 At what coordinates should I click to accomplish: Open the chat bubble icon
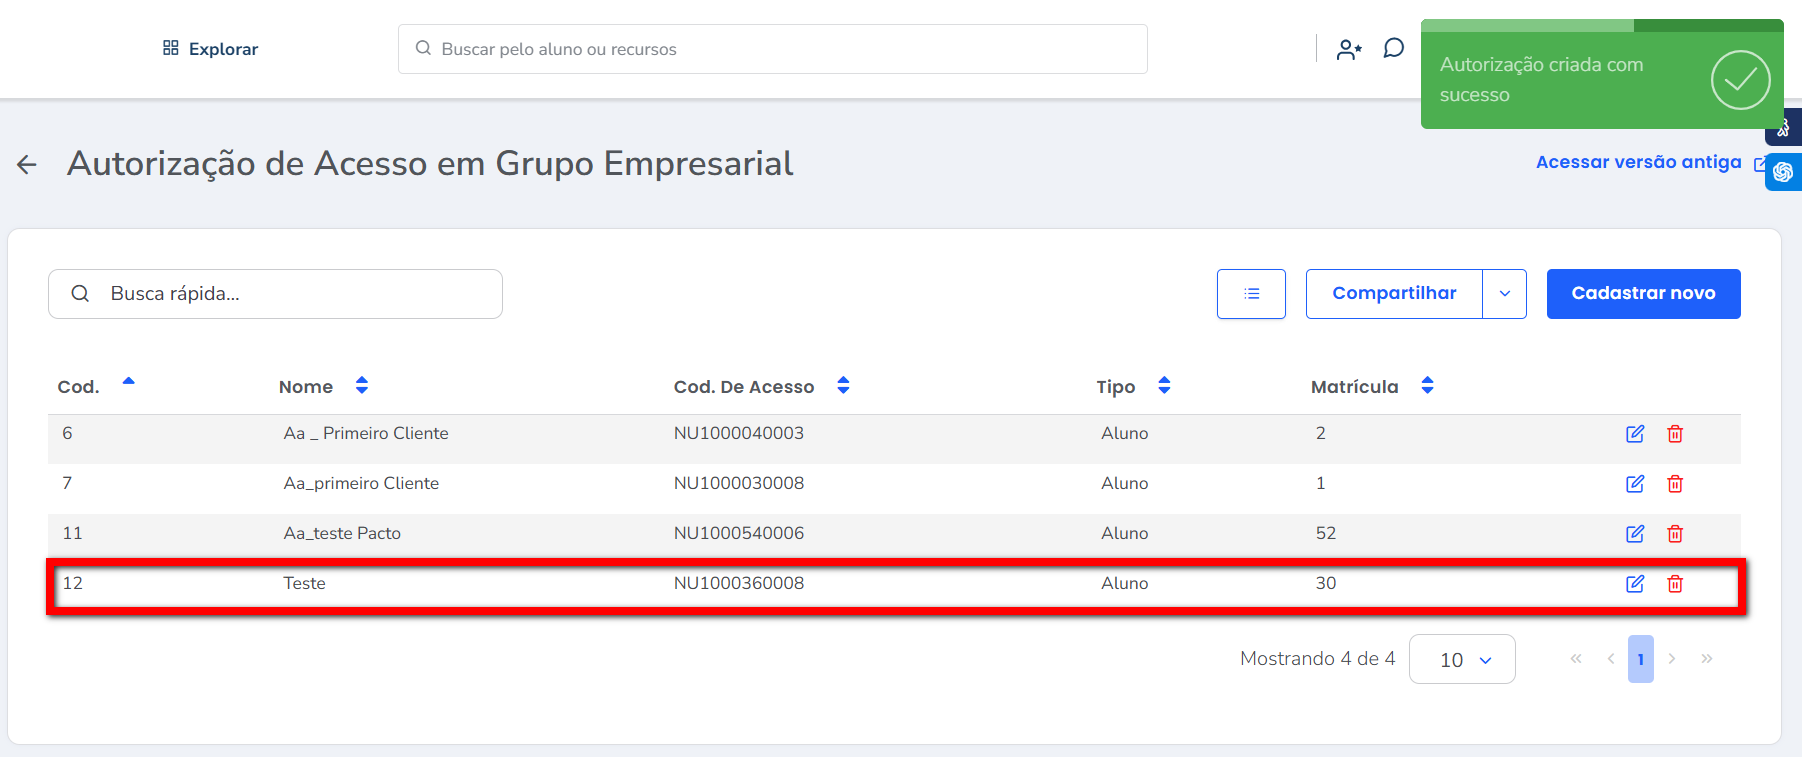[x=1393, y=49]
